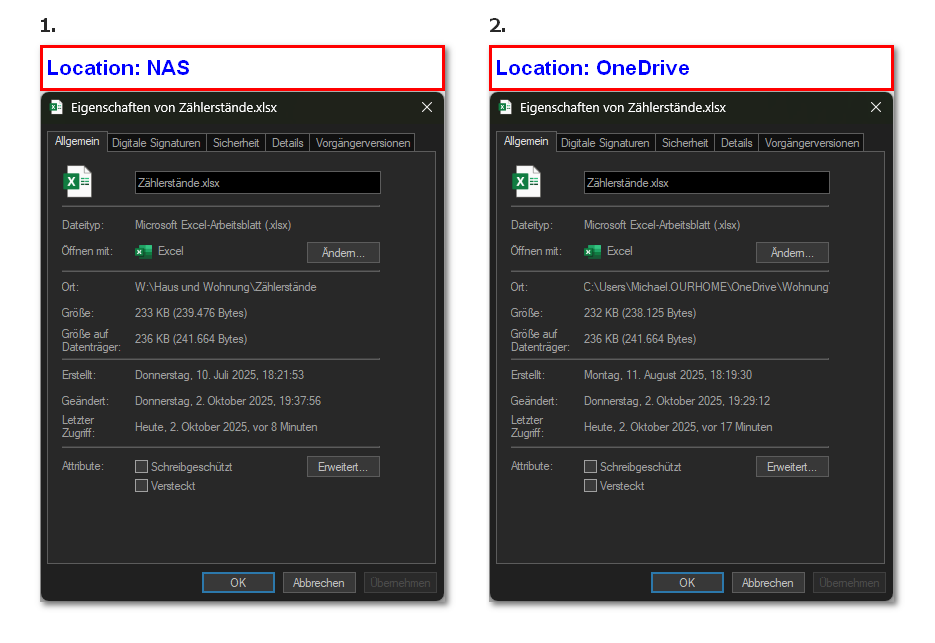Click the large Excel file icon in OneDrive dialog
935x643 pixels.
pos(527,181)
